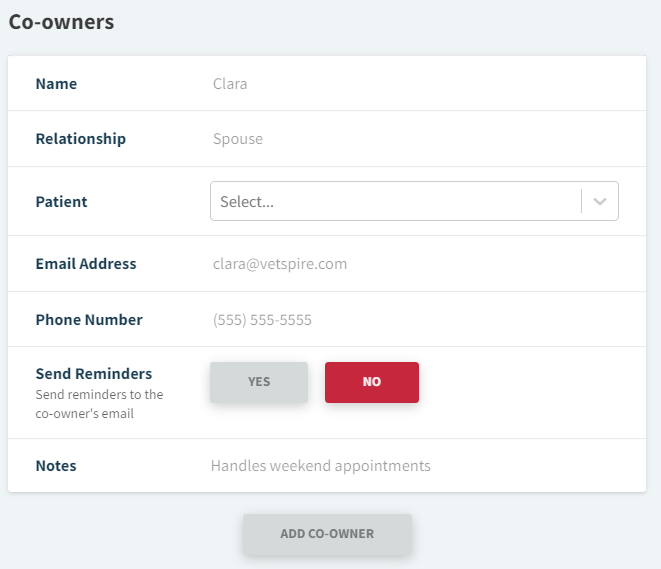The height and width of the screenshot is (569, 661).
Task: Click the Name field containing Clara
Action: click(x=230, y=84)
